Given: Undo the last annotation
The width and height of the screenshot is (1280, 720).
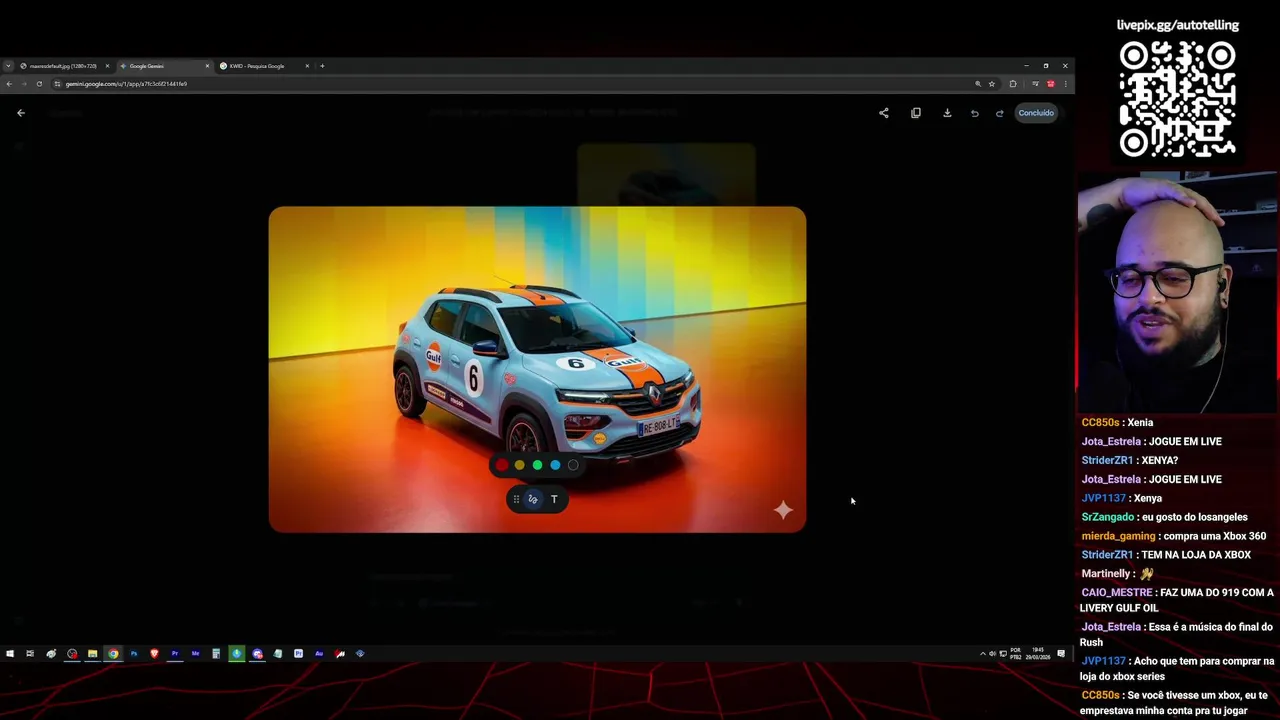Looking at the screenshot, I should (974, 113).
